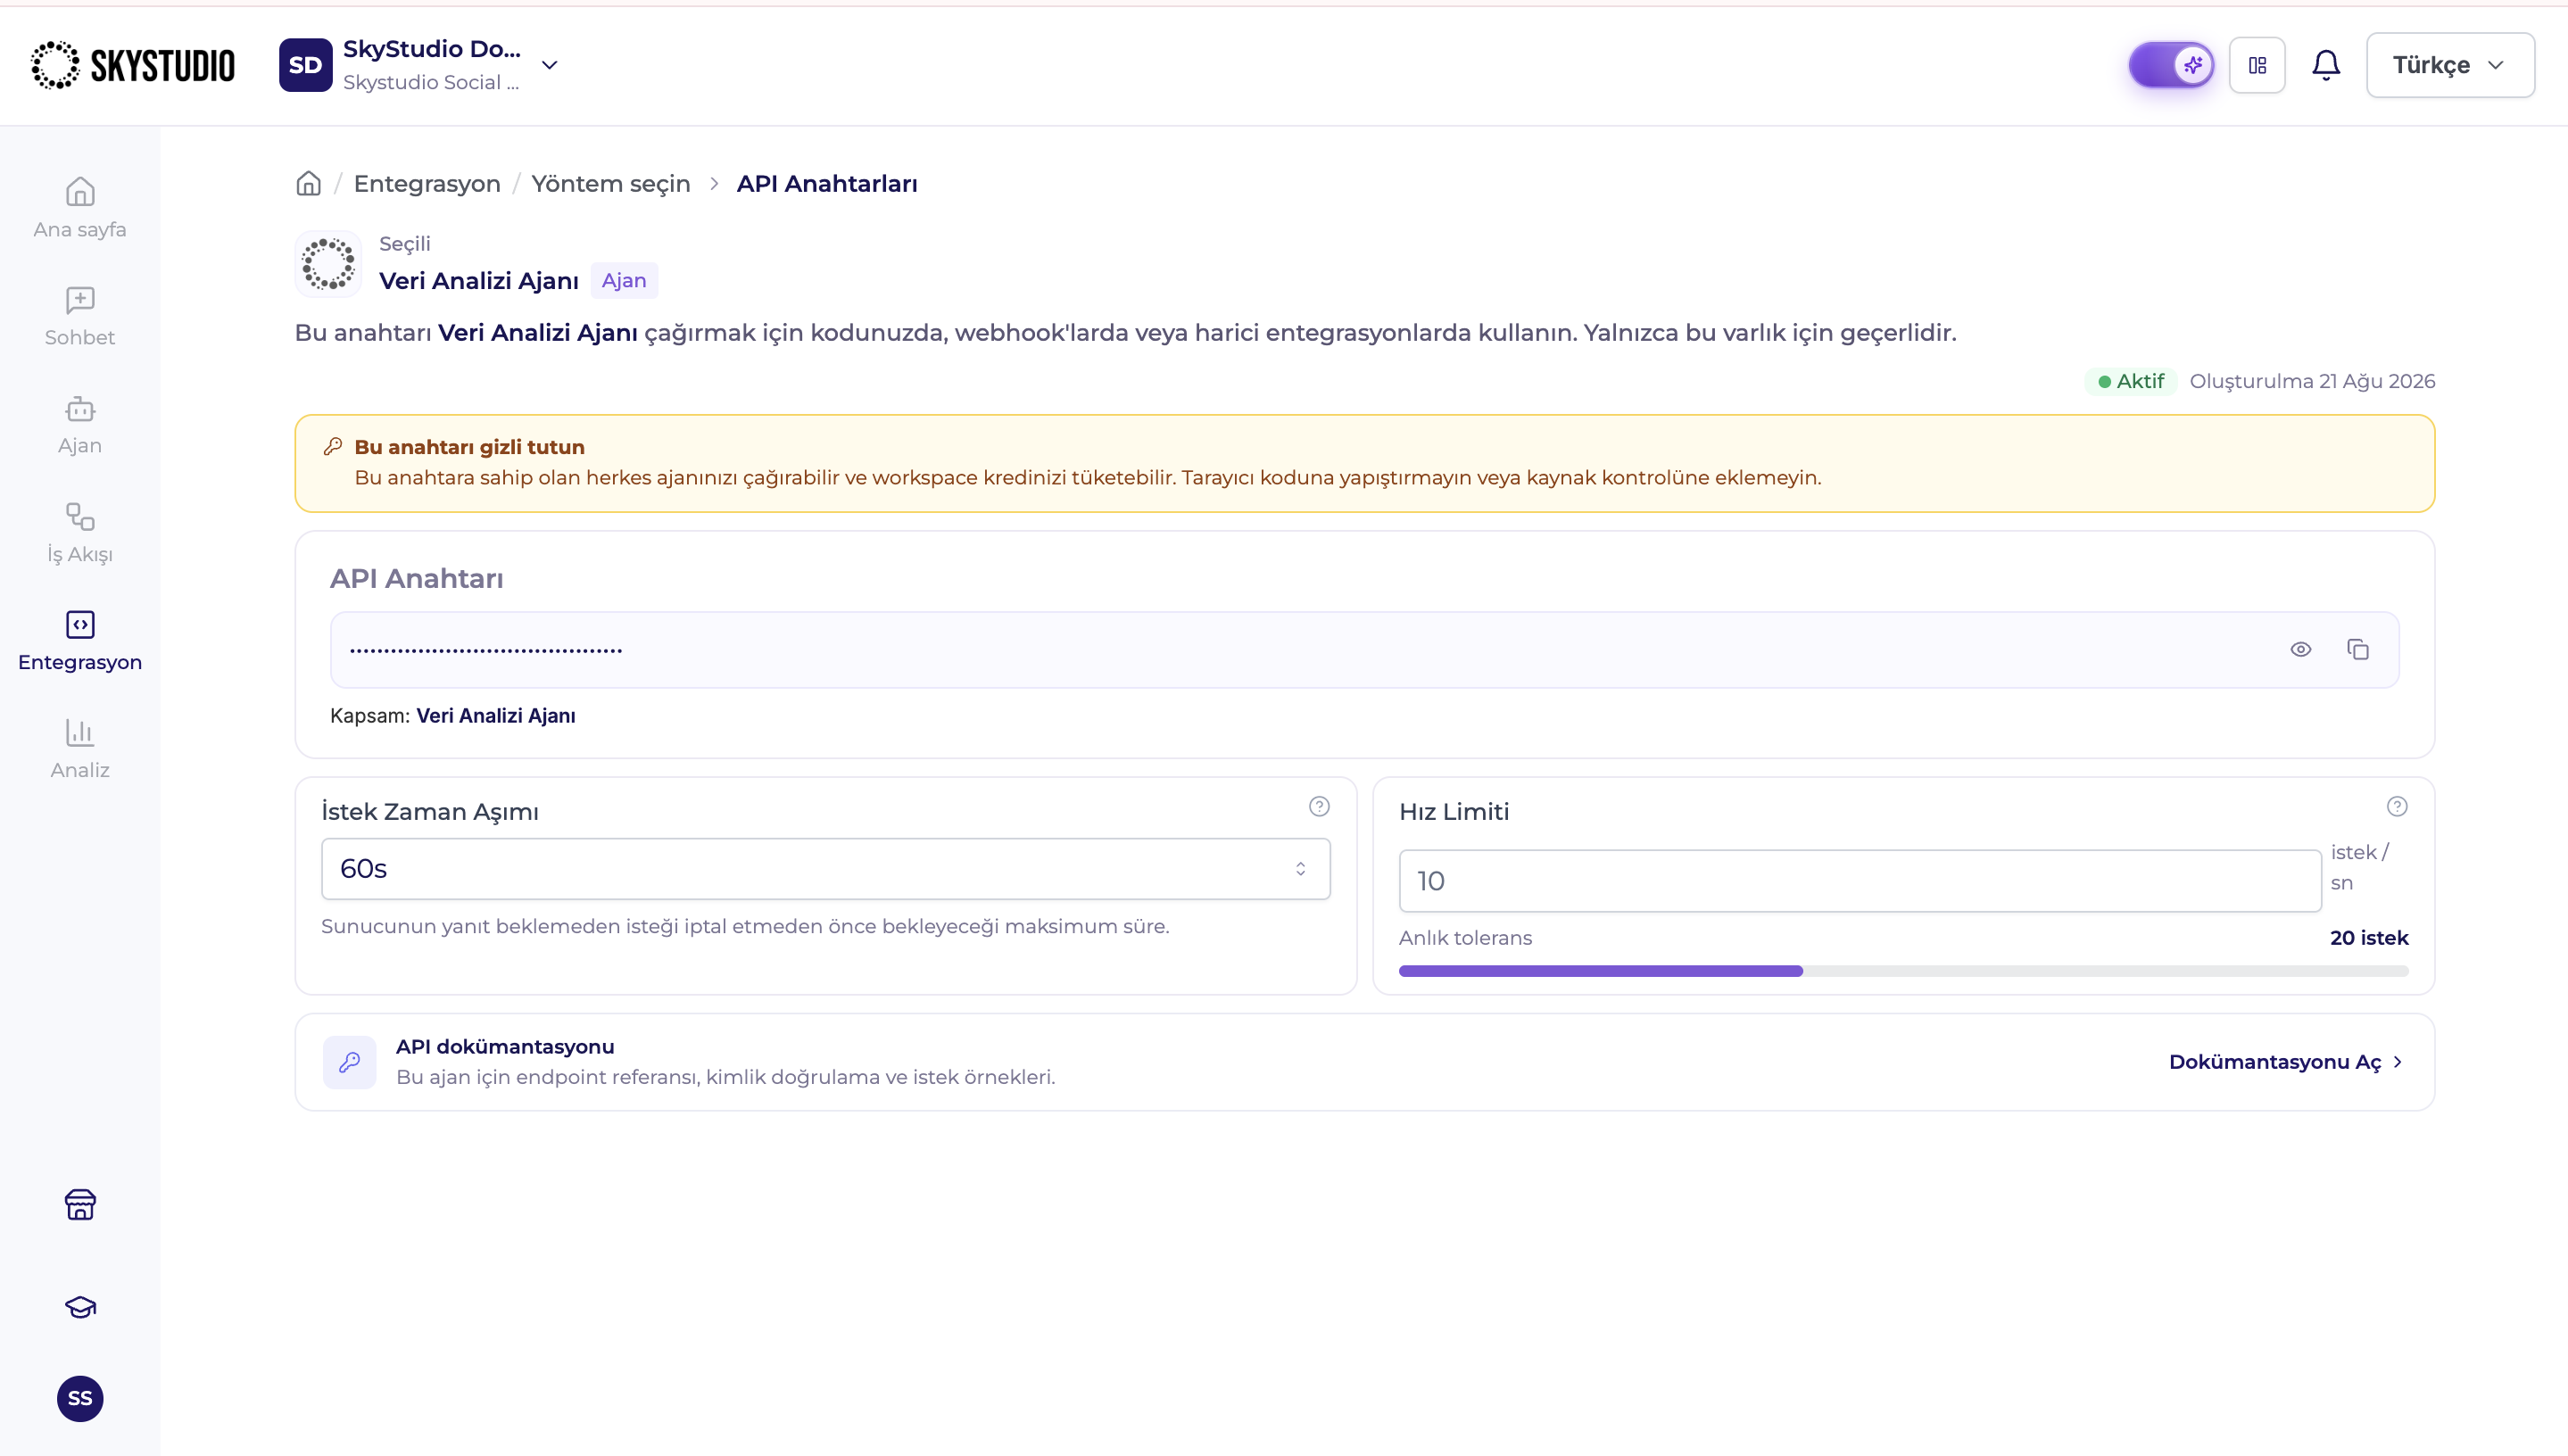Click the 20 istek value
Screen dimensions: 2568x1456
coord(2369,938)
